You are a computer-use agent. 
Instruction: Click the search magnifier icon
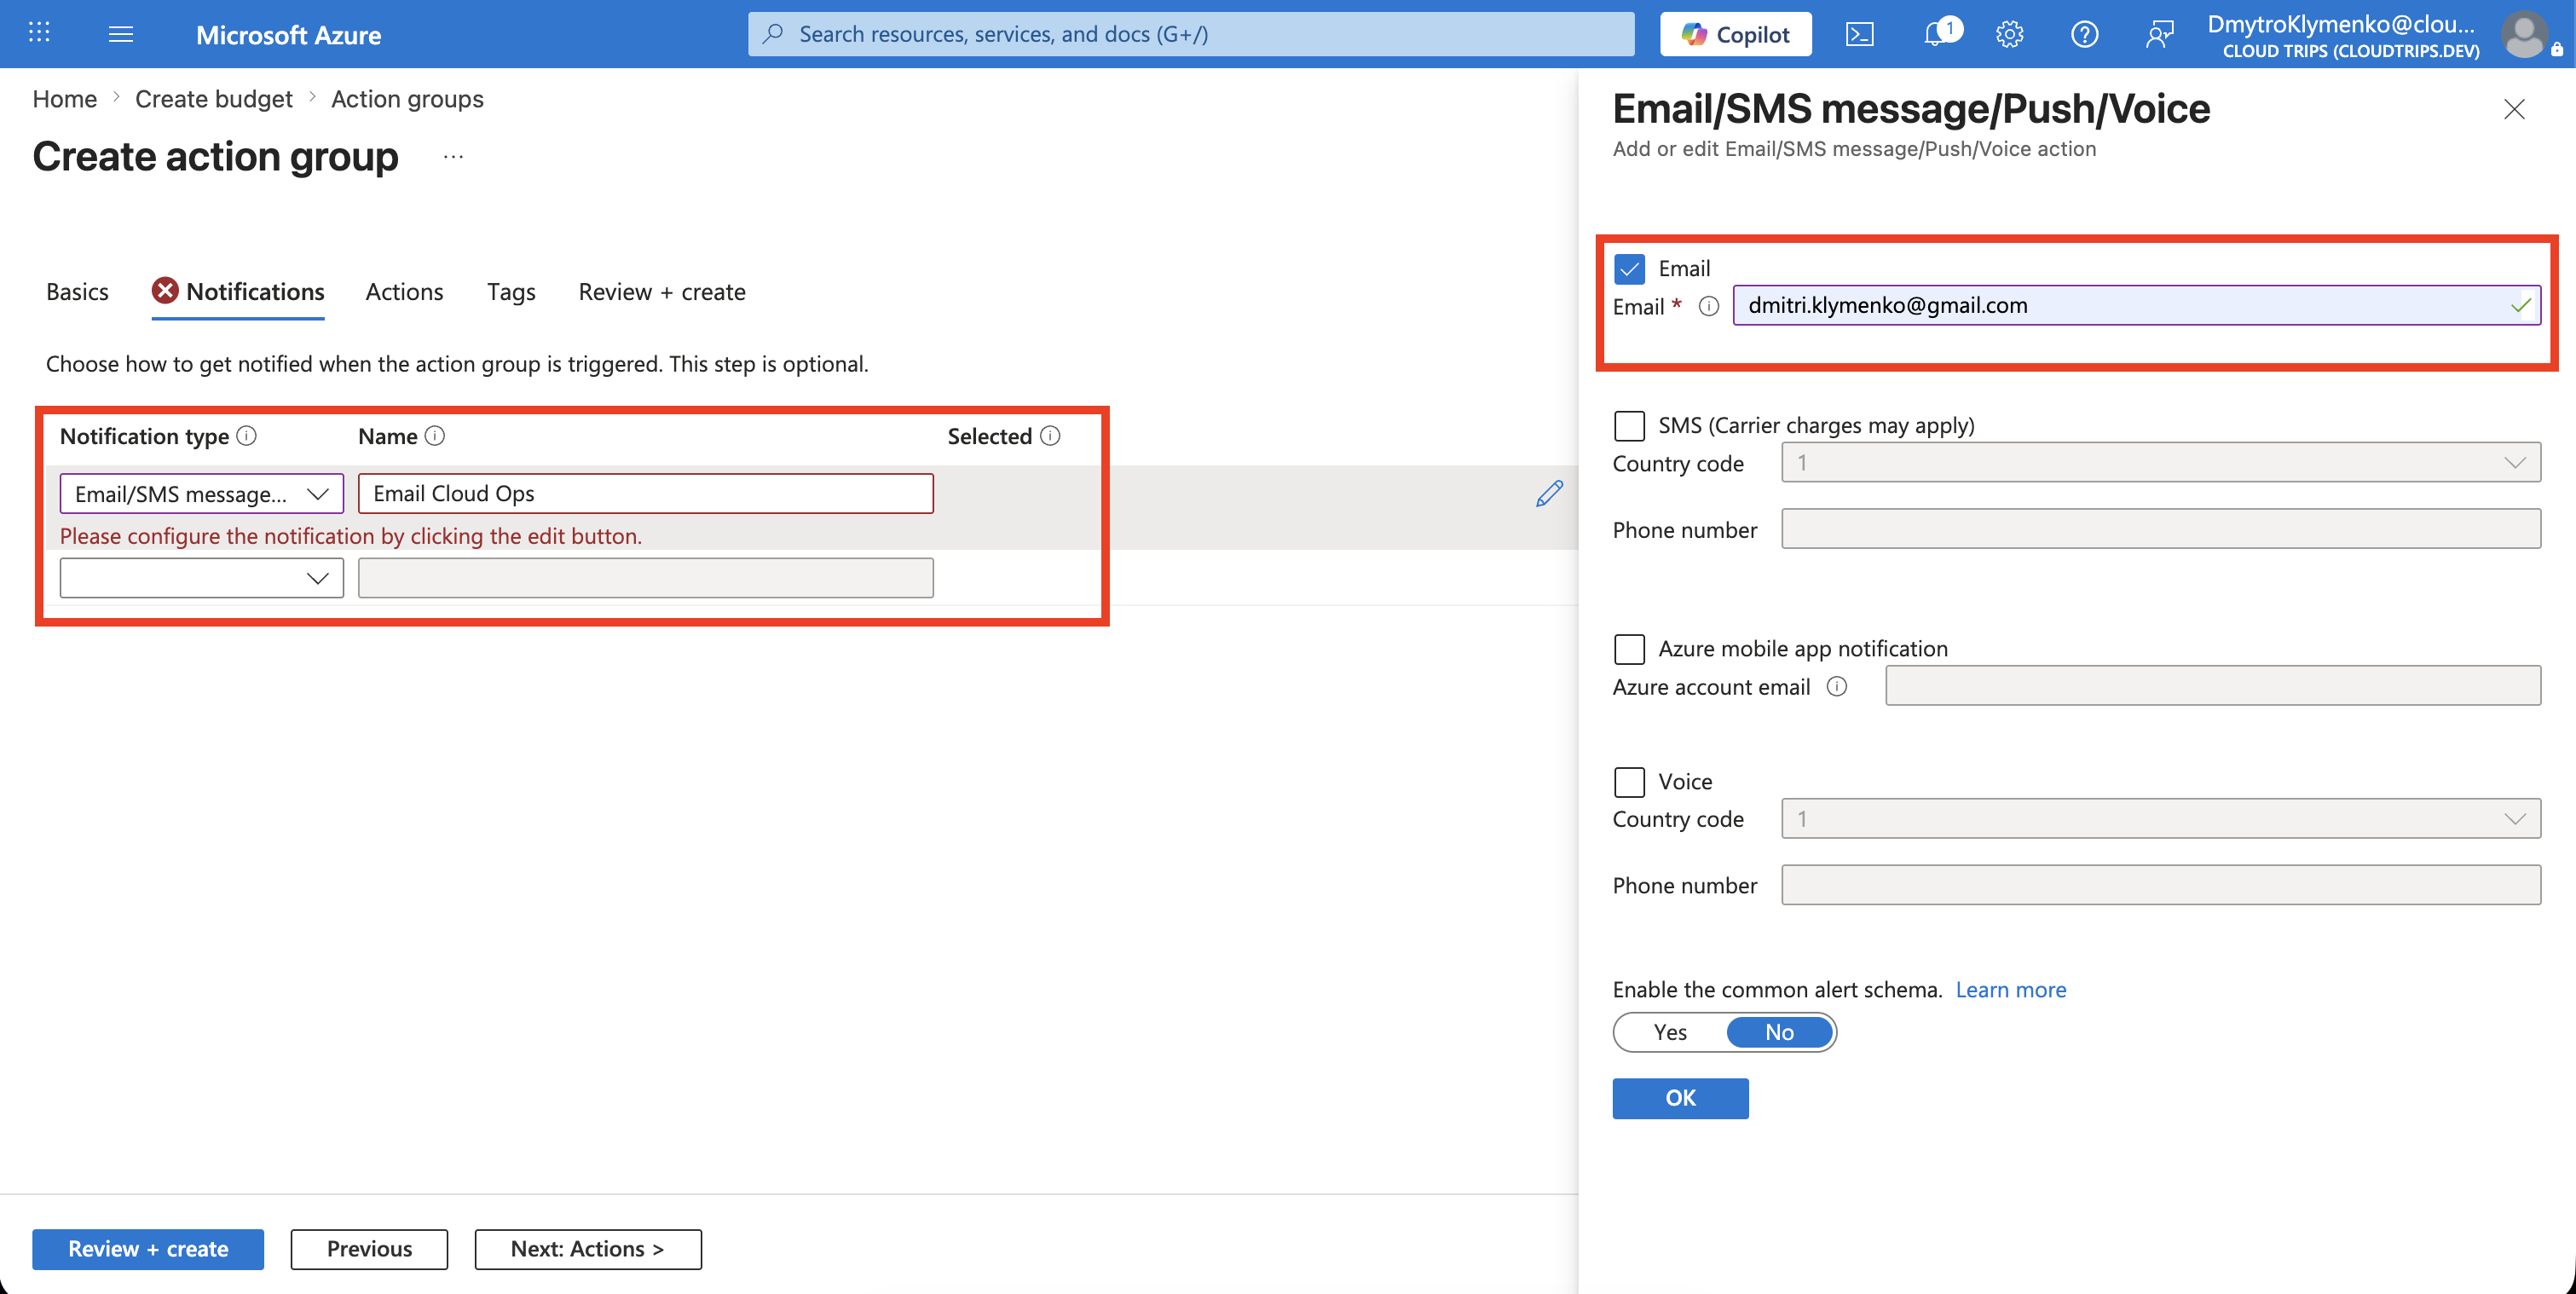(x=773, y=34)
